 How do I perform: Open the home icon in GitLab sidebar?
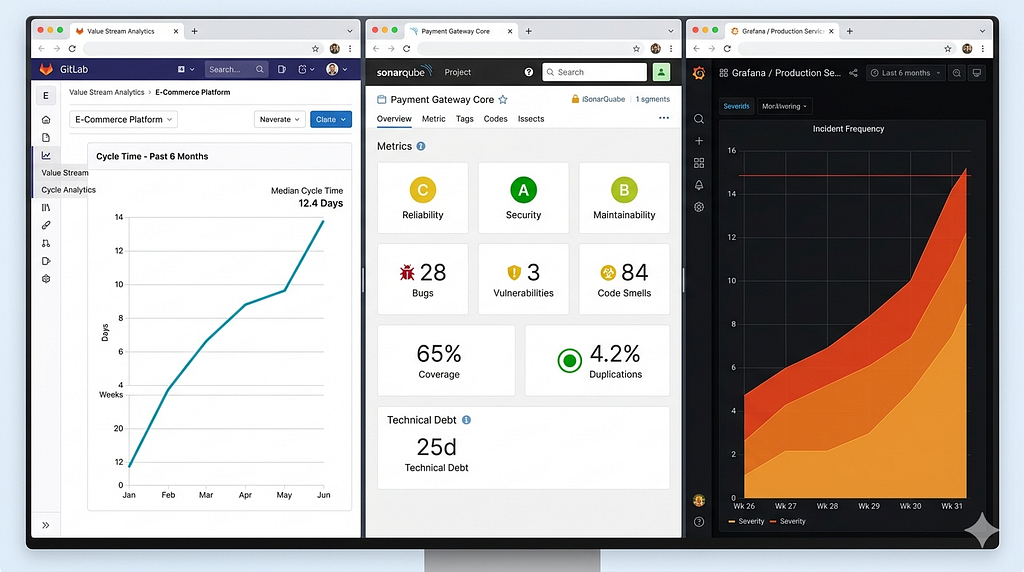point(46,119)
